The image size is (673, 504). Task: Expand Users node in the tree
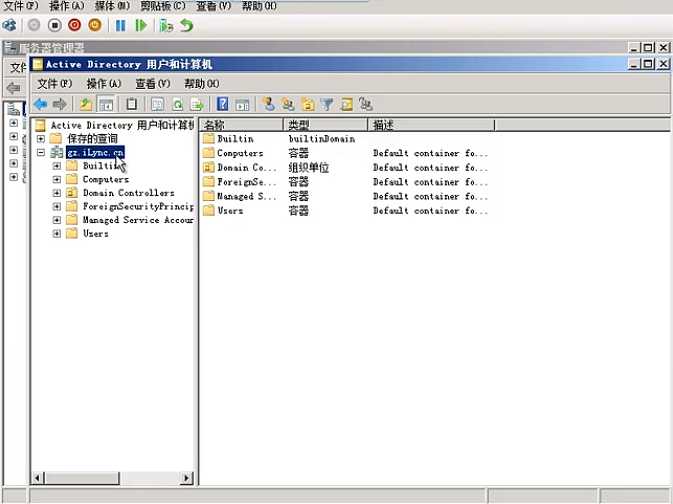(x=57, y=234)
